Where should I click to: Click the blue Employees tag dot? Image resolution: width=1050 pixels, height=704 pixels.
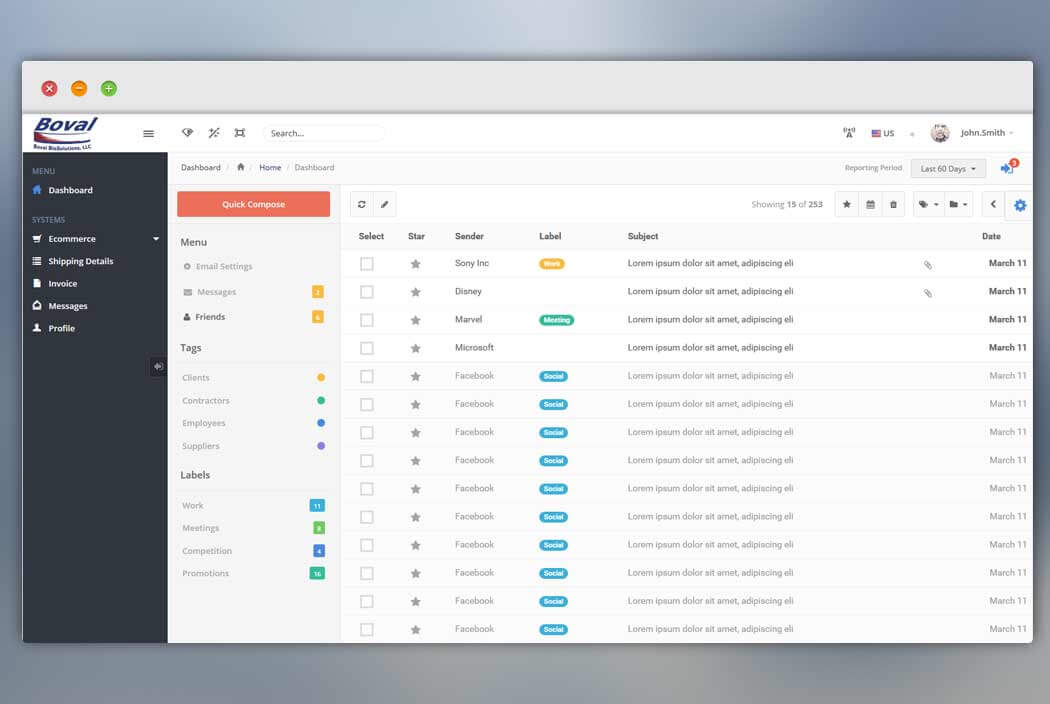321,423
